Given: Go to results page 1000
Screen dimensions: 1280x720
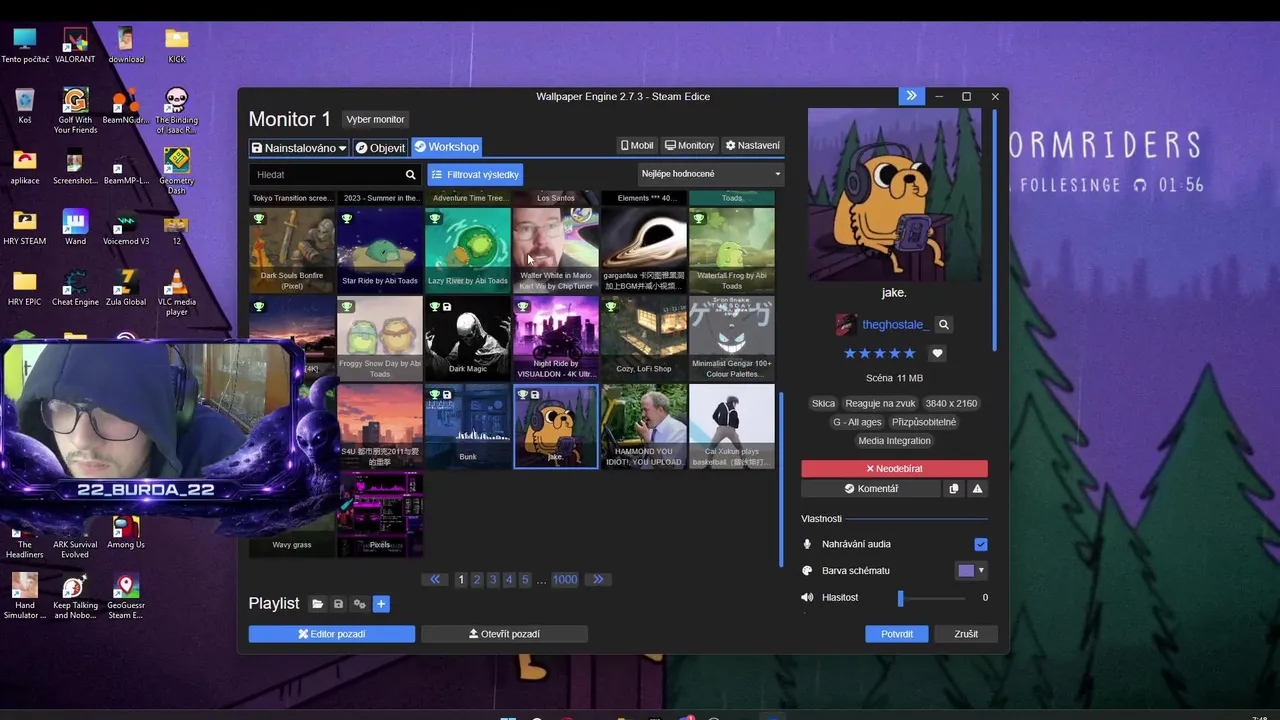Looking at the screenshot, I should point(565,579).
